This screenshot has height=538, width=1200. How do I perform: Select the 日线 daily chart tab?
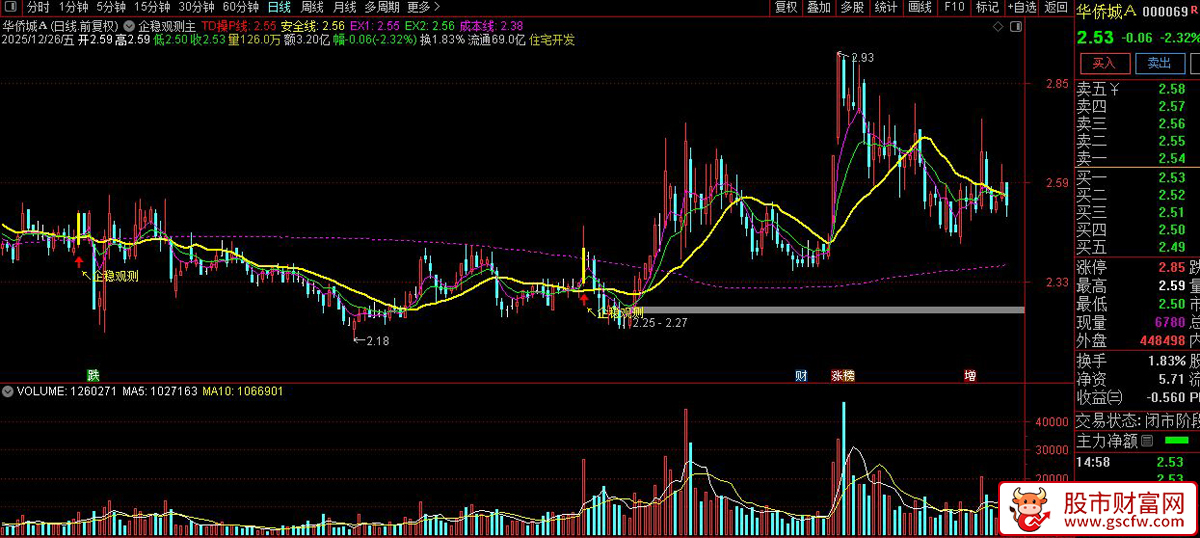[x=279, y=7]
